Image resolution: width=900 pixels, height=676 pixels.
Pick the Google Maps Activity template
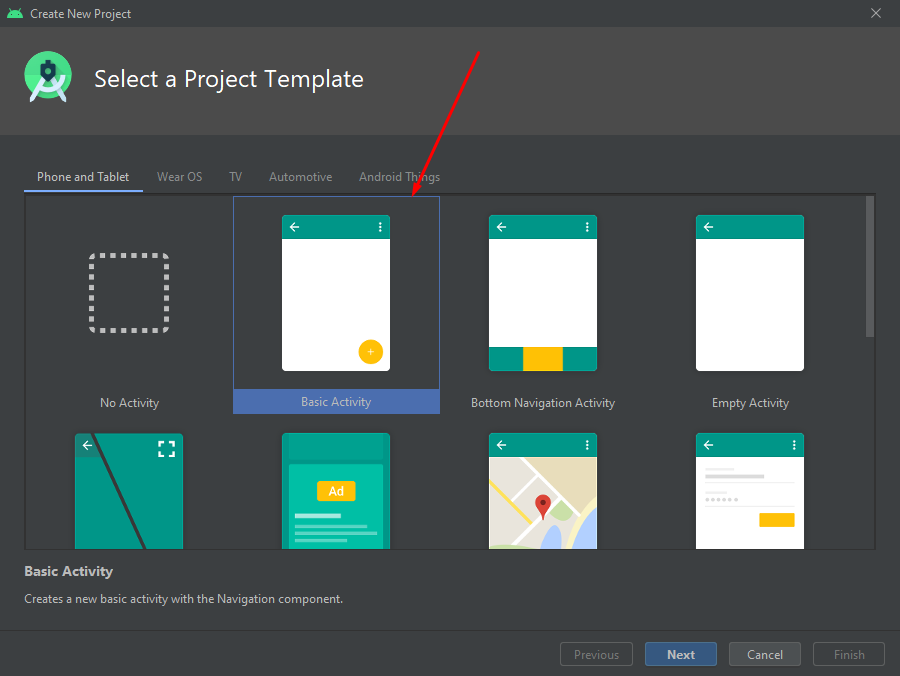[x=543, y=490]
